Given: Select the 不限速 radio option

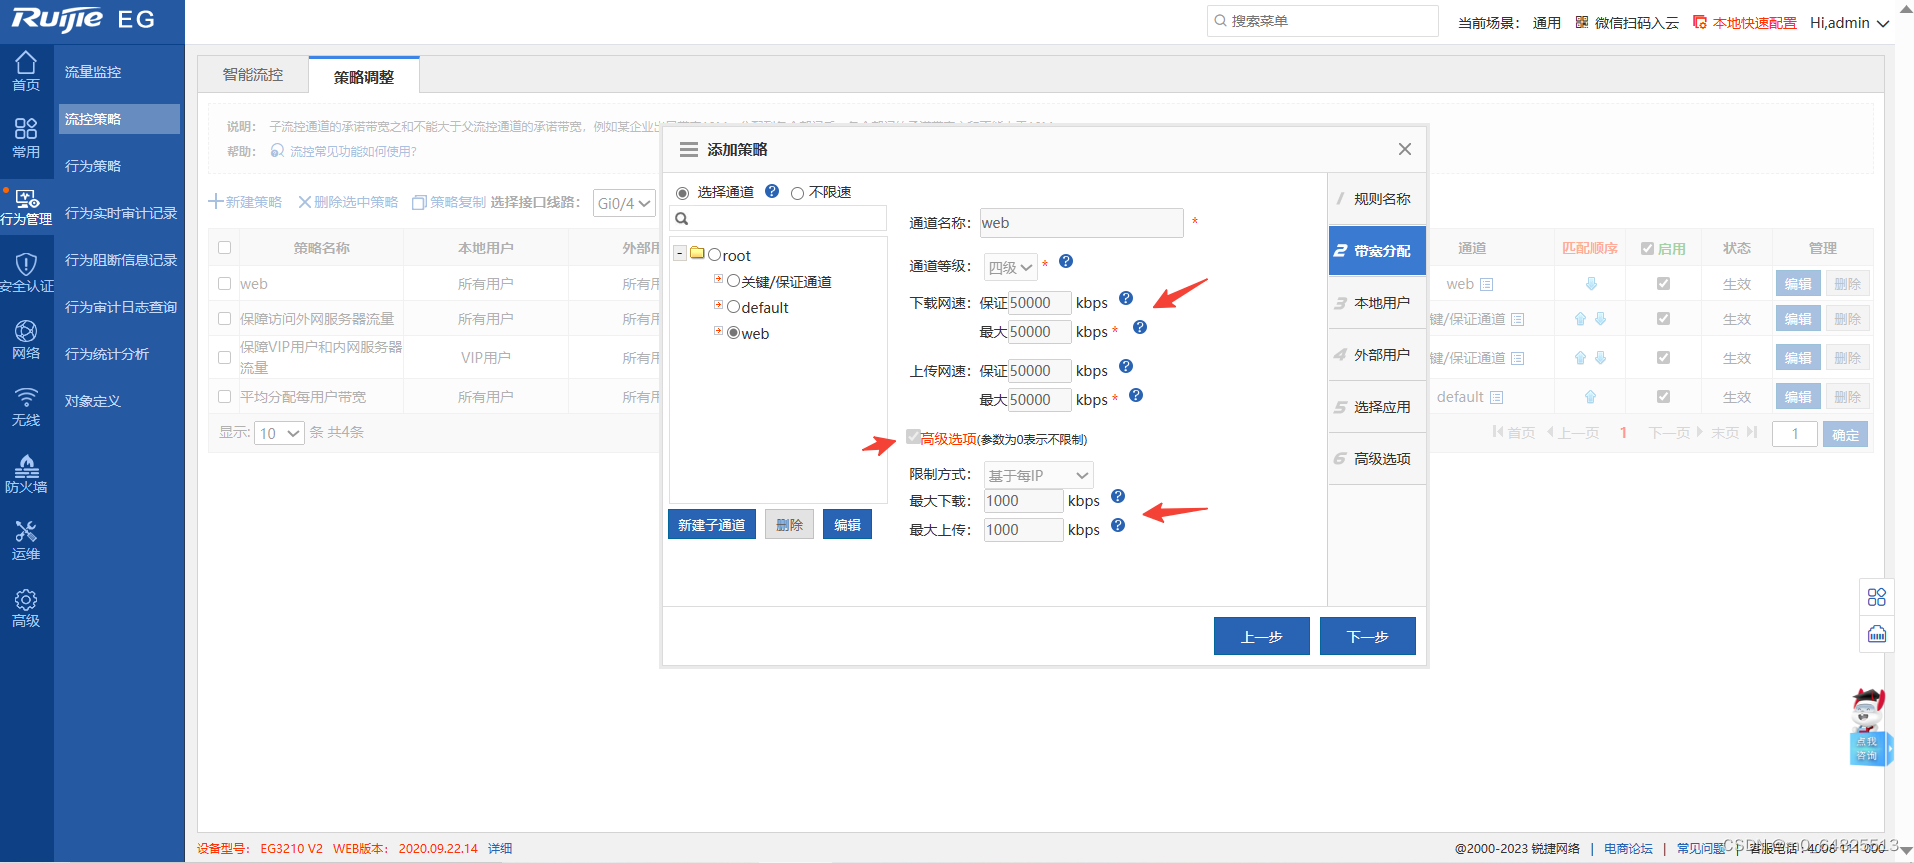Looking at the screenshot, I should point(797,193).
